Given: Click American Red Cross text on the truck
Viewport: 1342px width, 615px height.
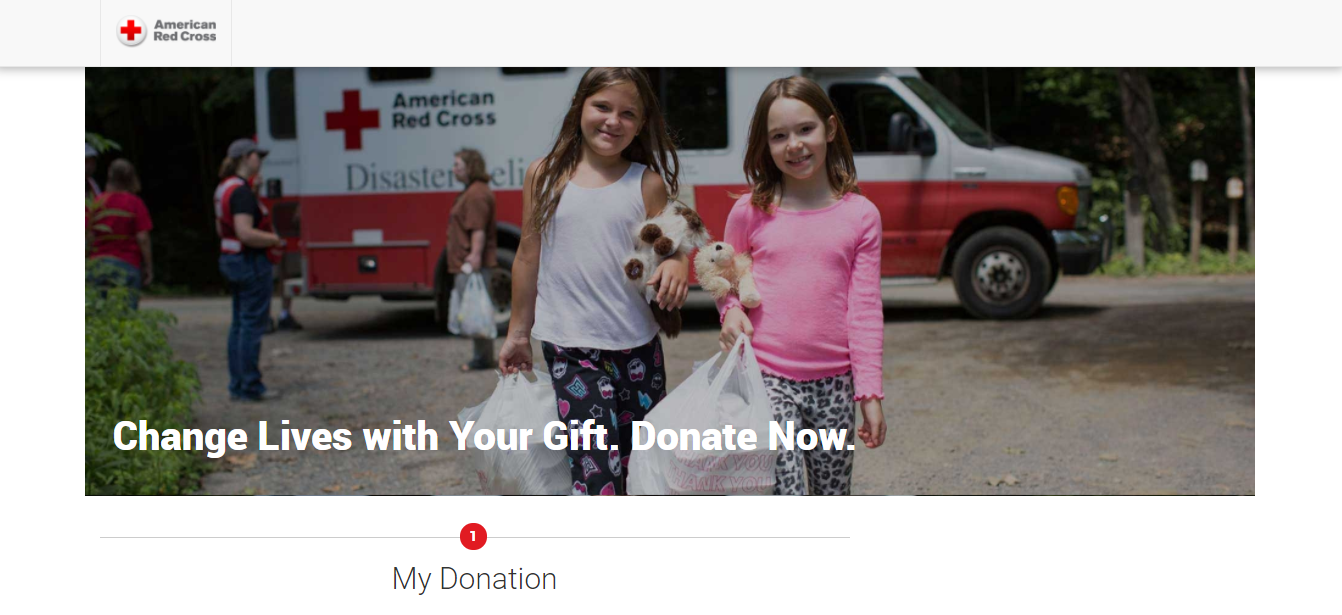Looking at the screenshot, I should tap(443, 109).
